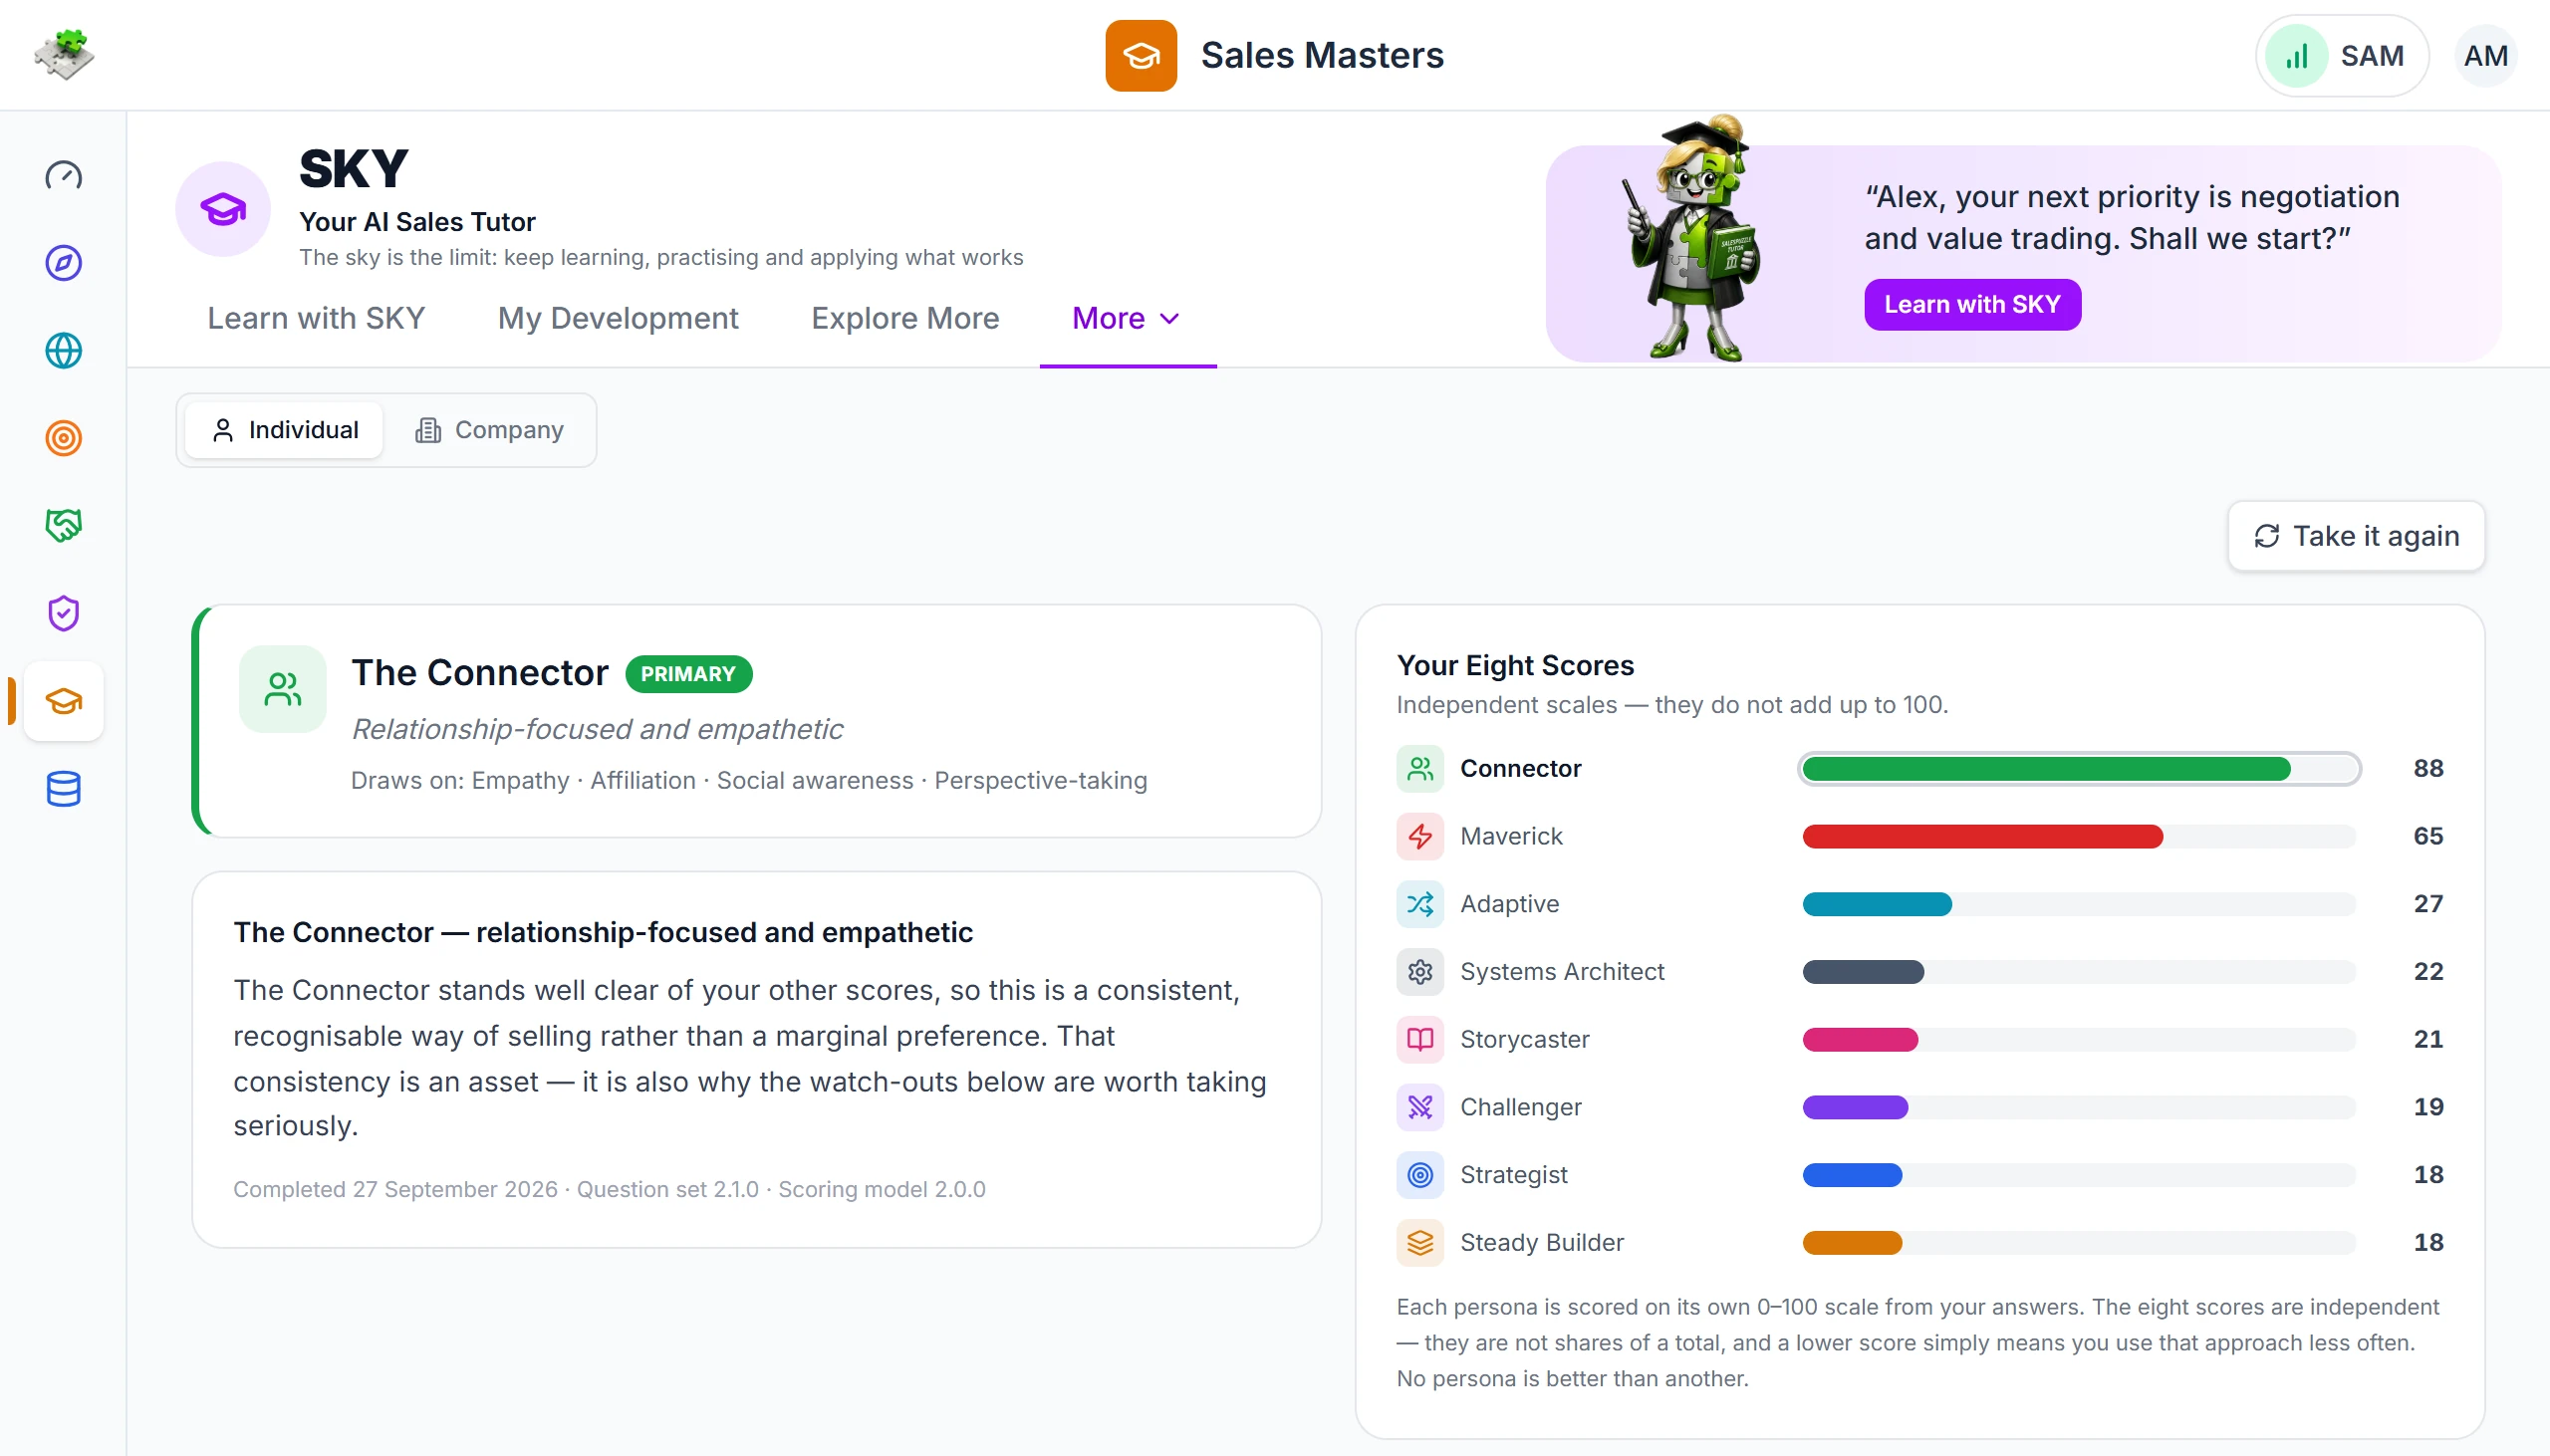Image resolution: width=2550 pixels, height=1456 pixels.
Task: Open the Explore More tab
Action: [905, 318]
